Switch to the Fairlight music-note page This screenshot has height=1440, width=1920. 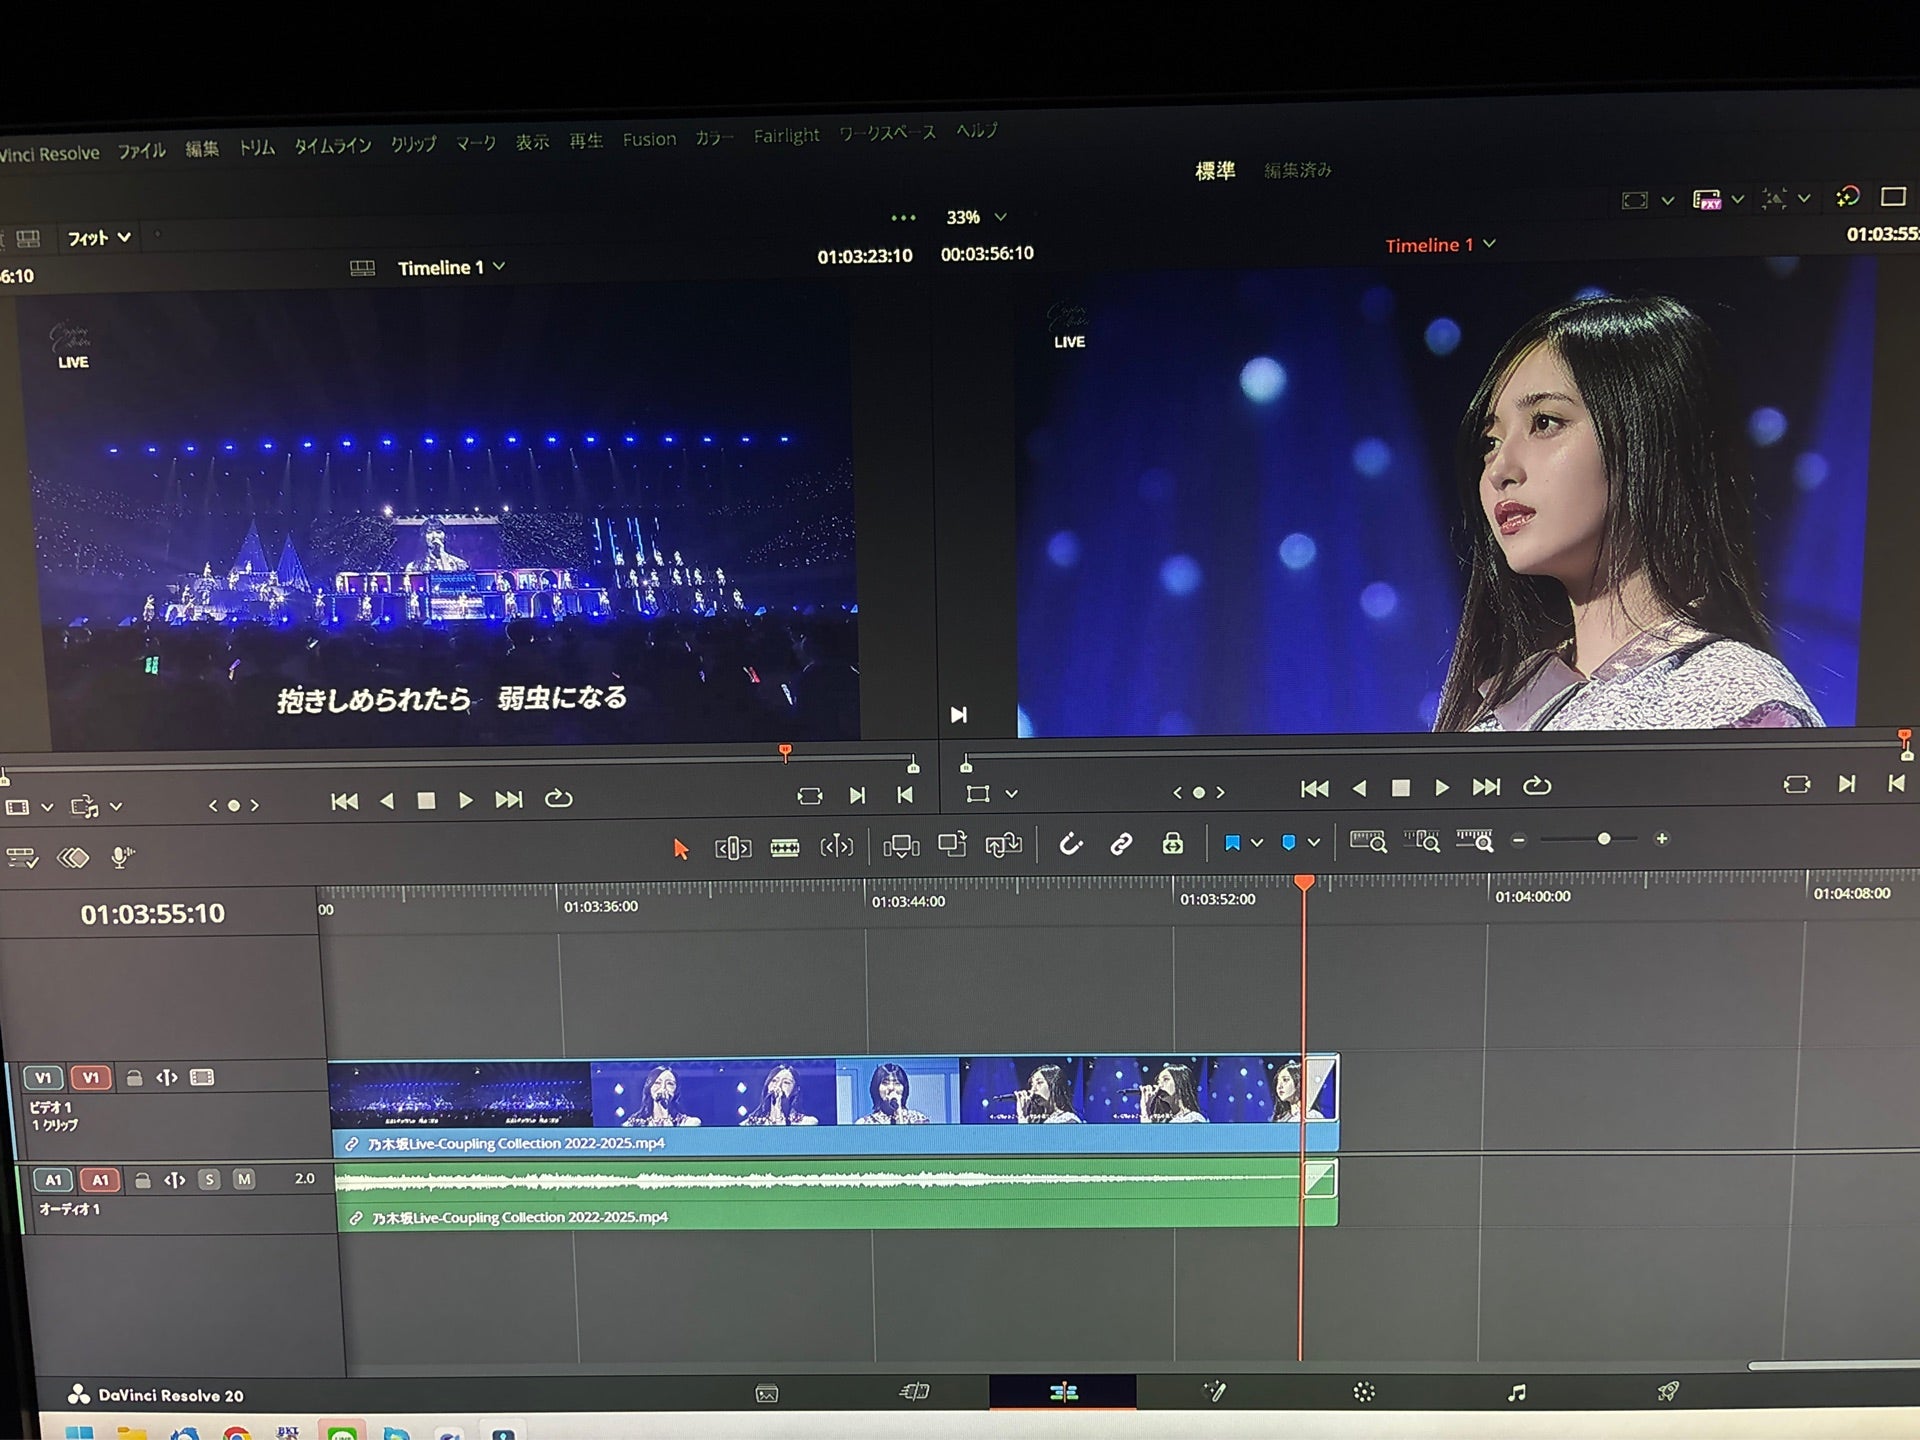pos(1516,1392)
